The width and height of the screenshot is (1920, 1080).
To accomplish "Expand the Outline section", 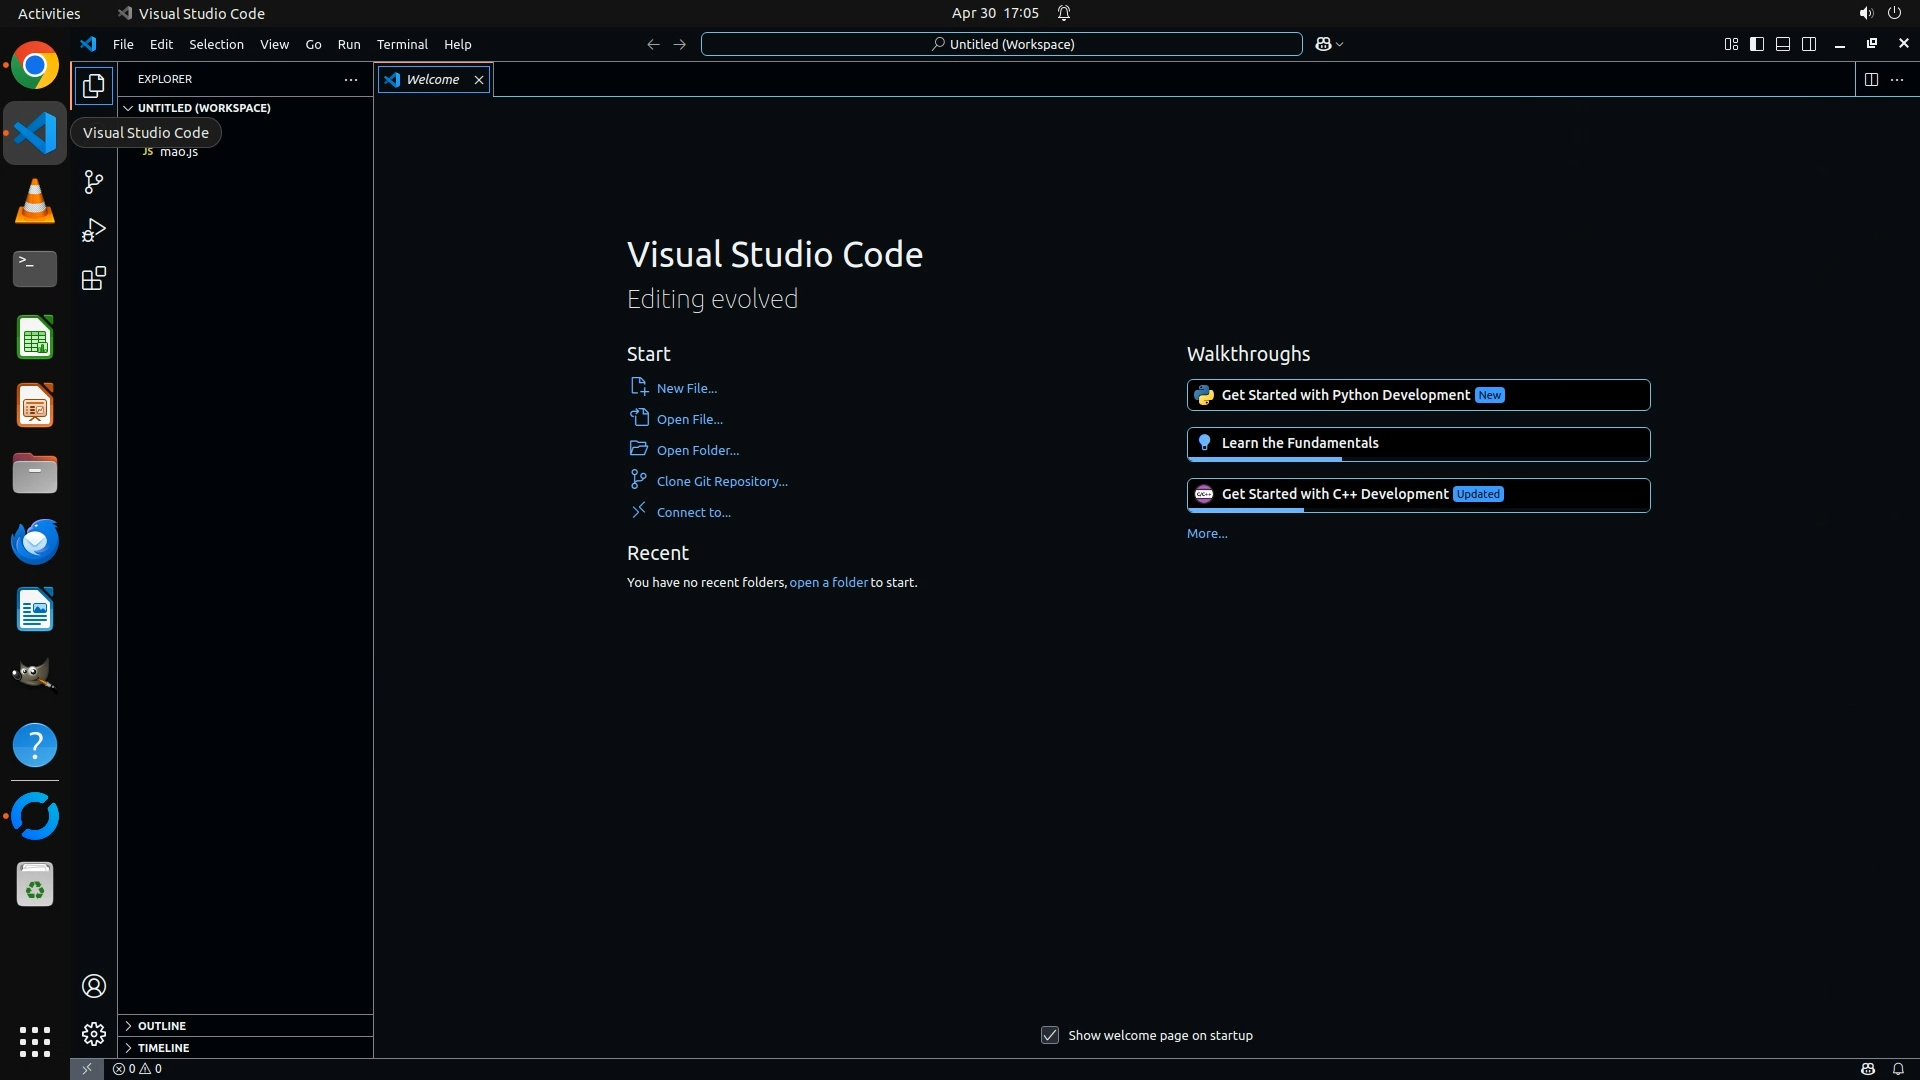I will pos(162,1026).
